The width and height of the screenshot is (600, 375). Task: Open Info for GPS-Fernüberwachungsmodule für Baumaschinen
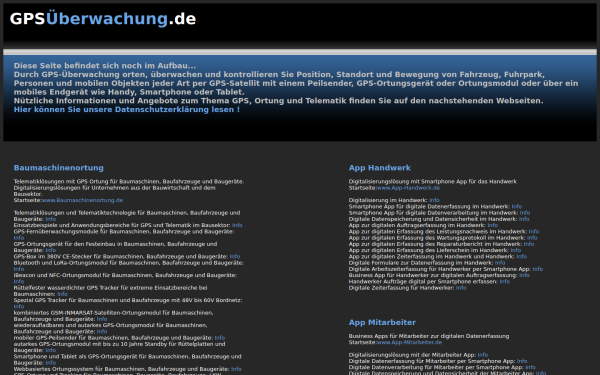(19, 238)
